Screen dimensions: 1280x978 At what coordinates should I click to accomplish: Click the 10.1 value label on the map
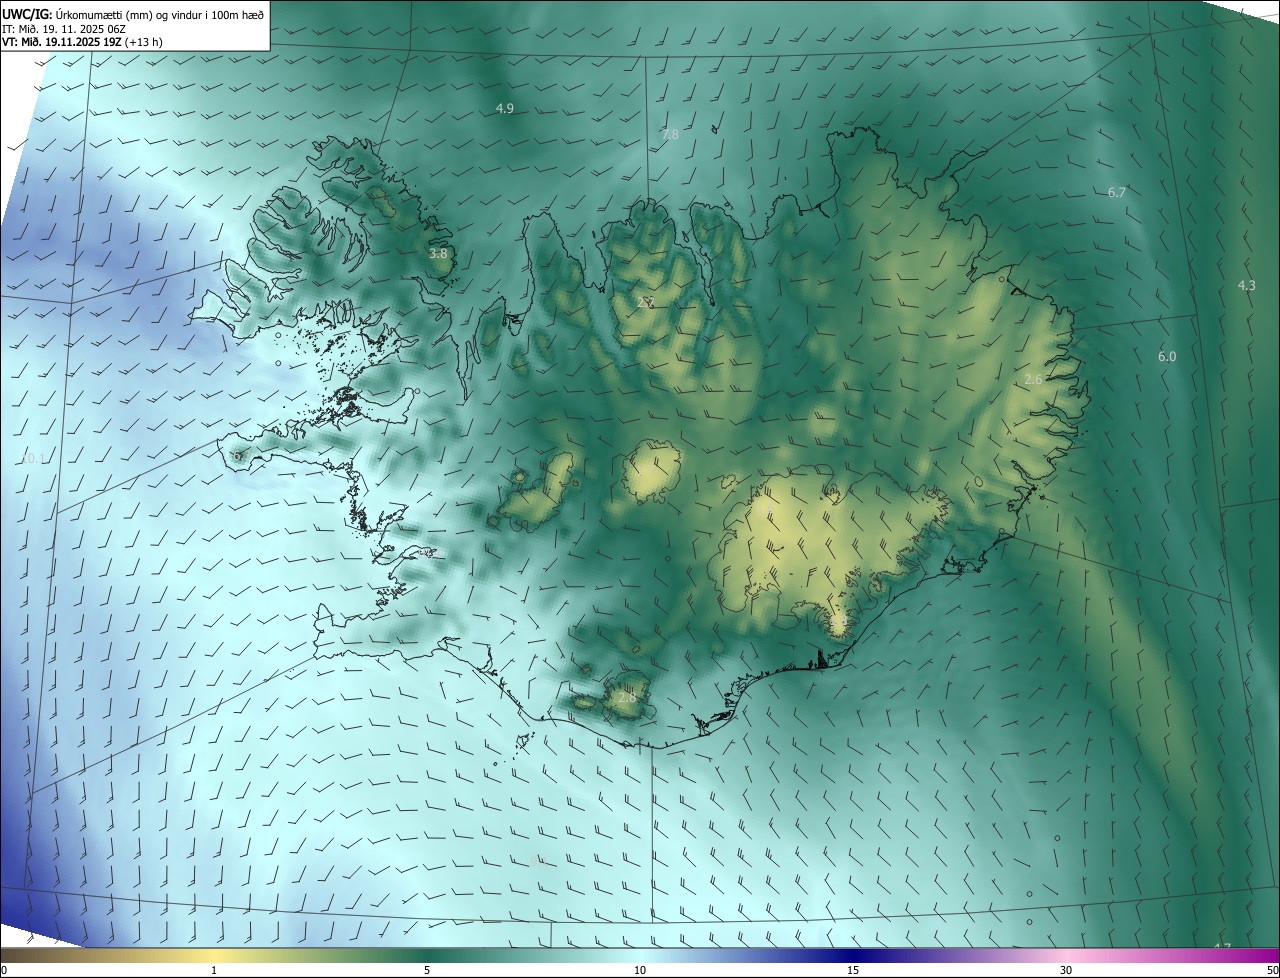[33, 458]
